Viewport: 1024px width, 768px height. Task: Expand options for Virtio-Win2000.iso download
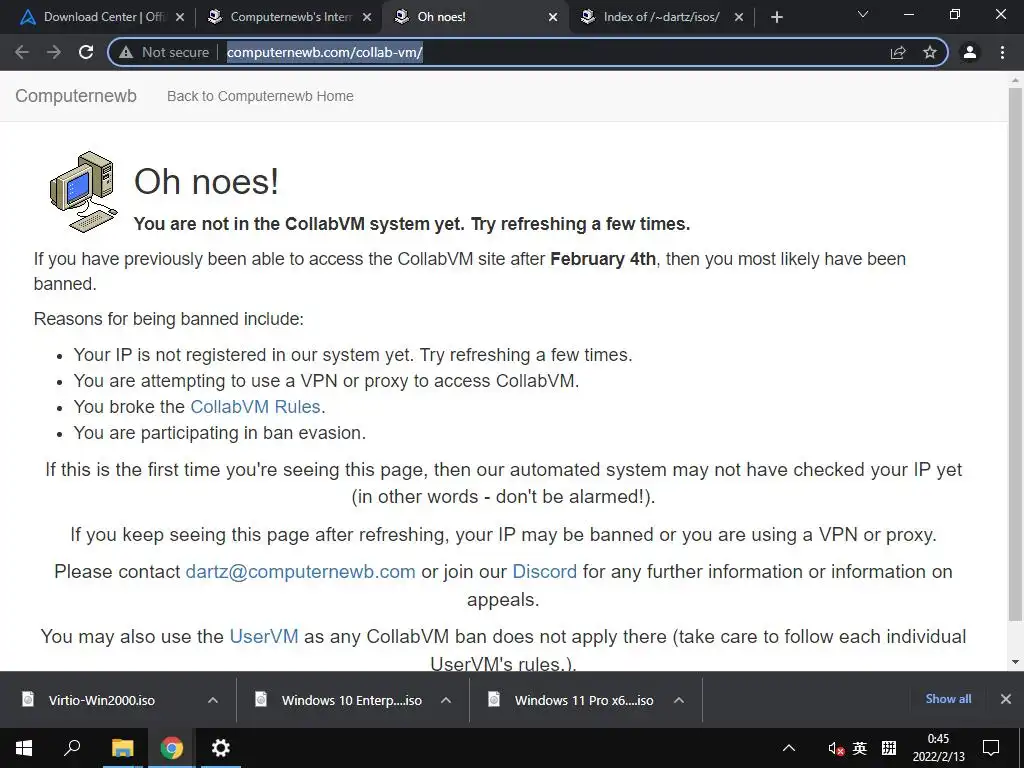[x=213, y=700]
